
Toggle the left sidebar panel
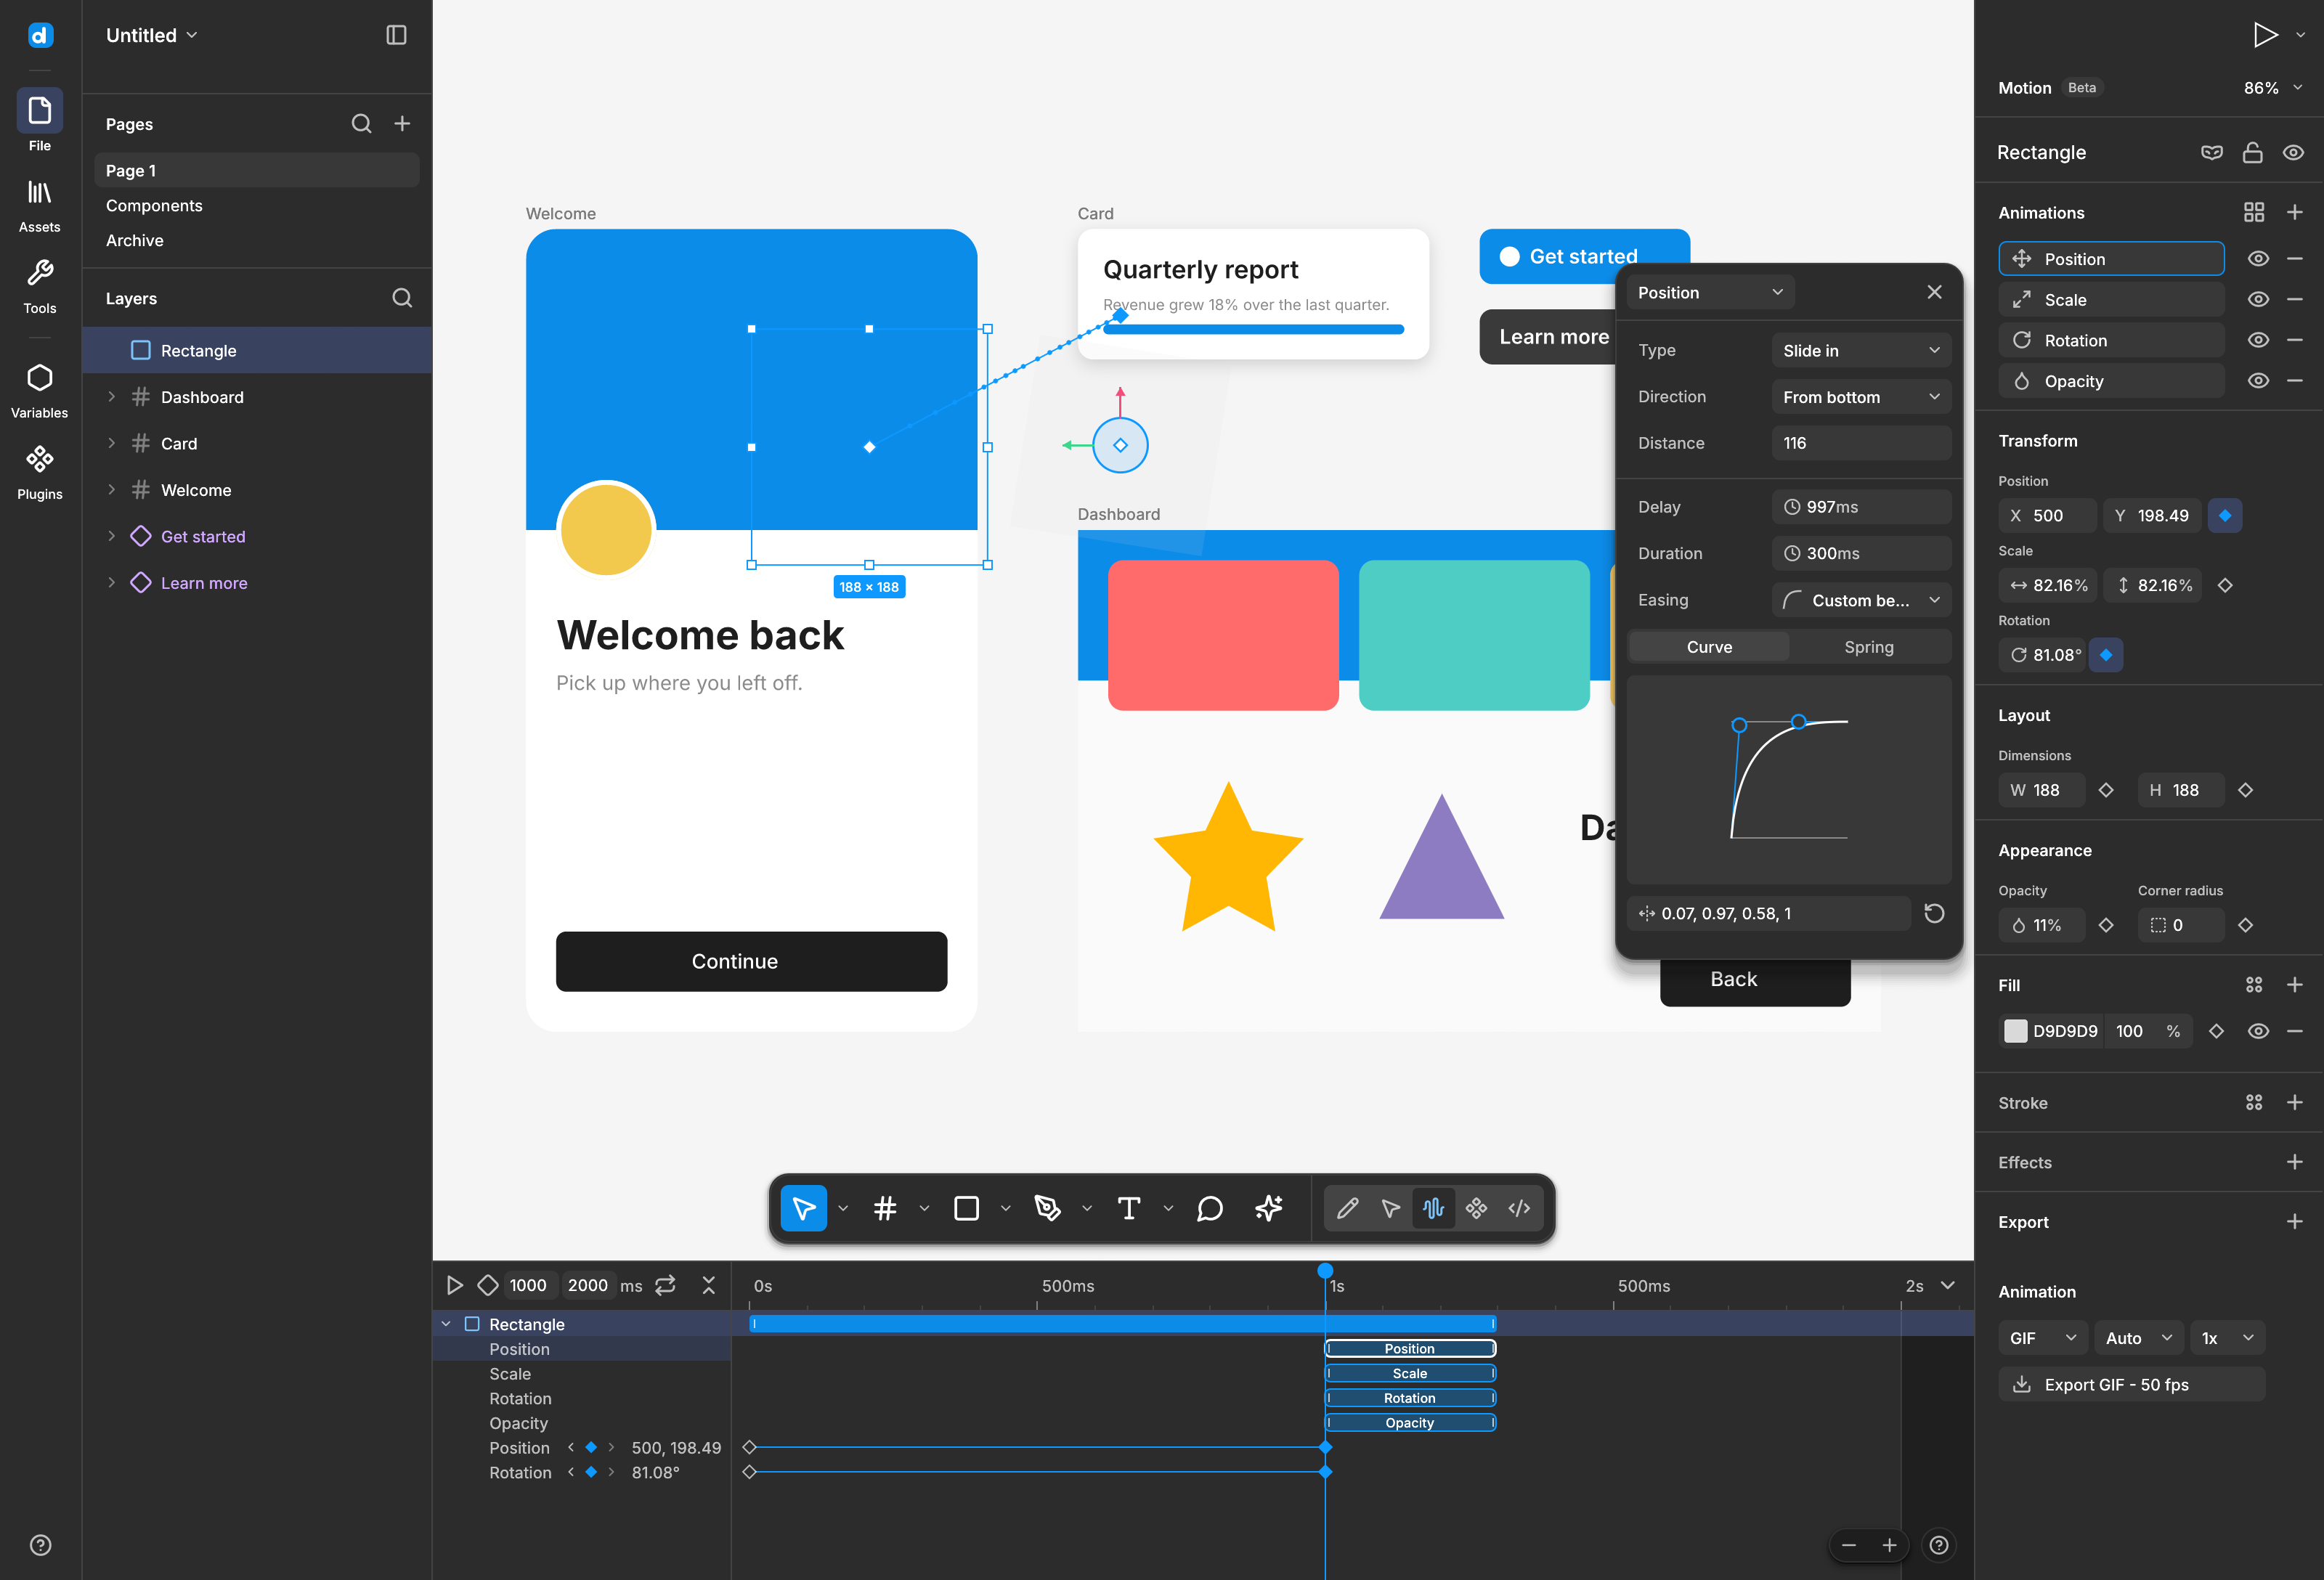pos(396,35)
